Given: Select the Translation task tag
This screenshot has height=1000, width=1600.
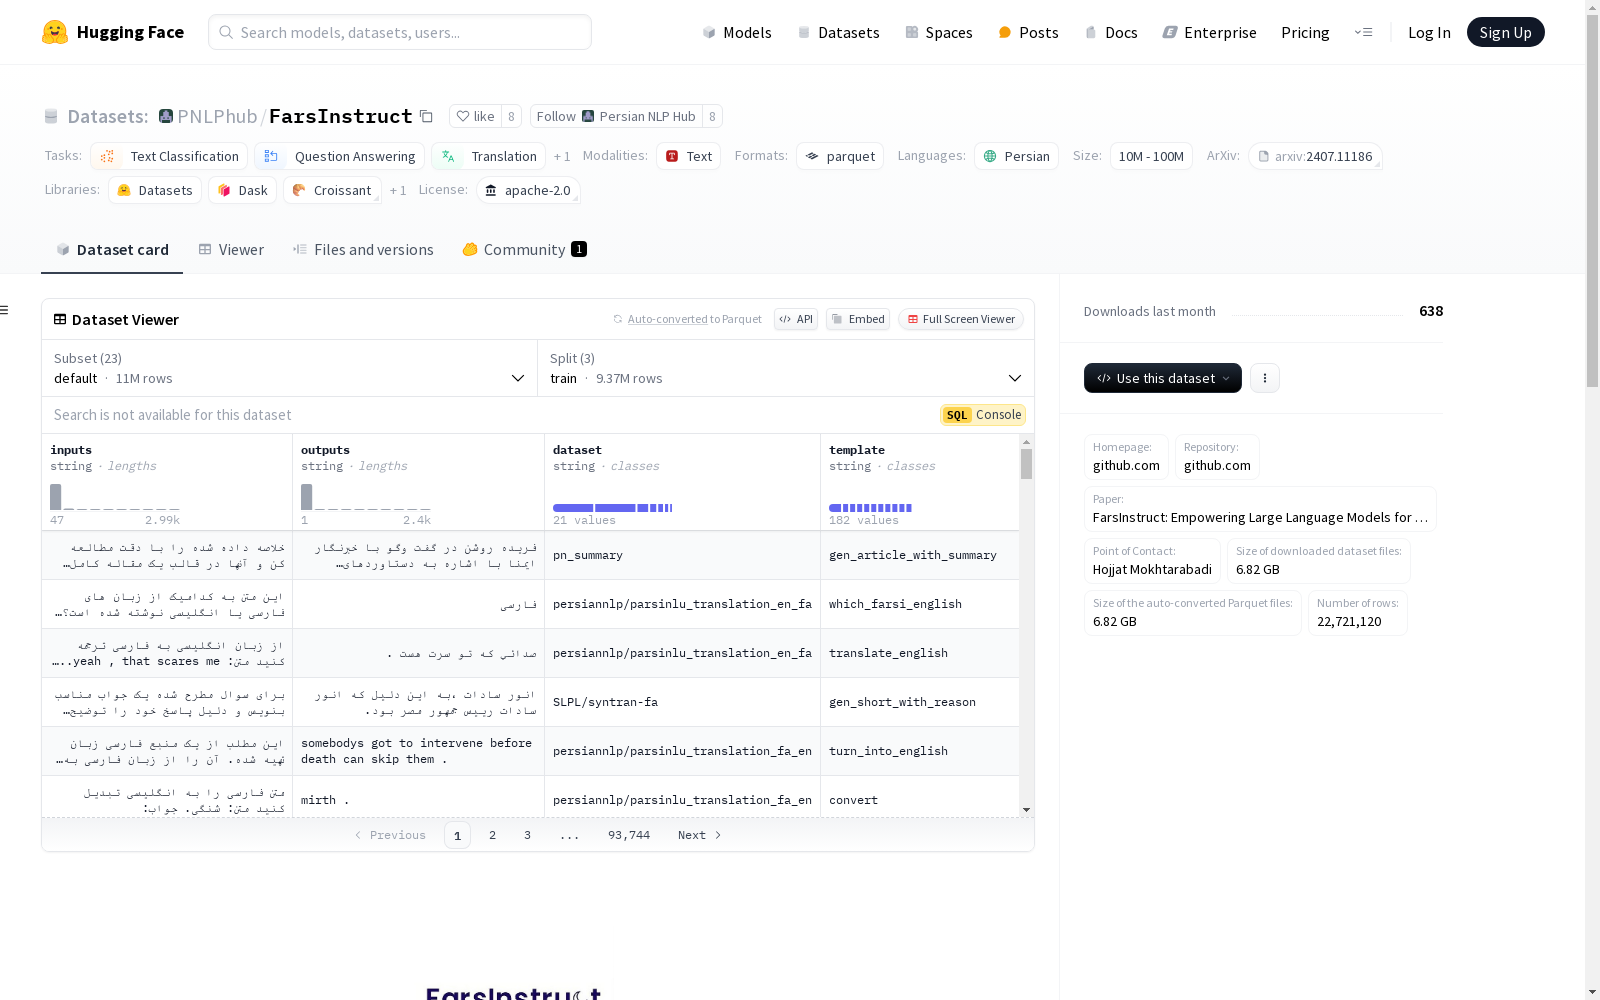Looking at the screenshot, I should [x=488, y=156].
